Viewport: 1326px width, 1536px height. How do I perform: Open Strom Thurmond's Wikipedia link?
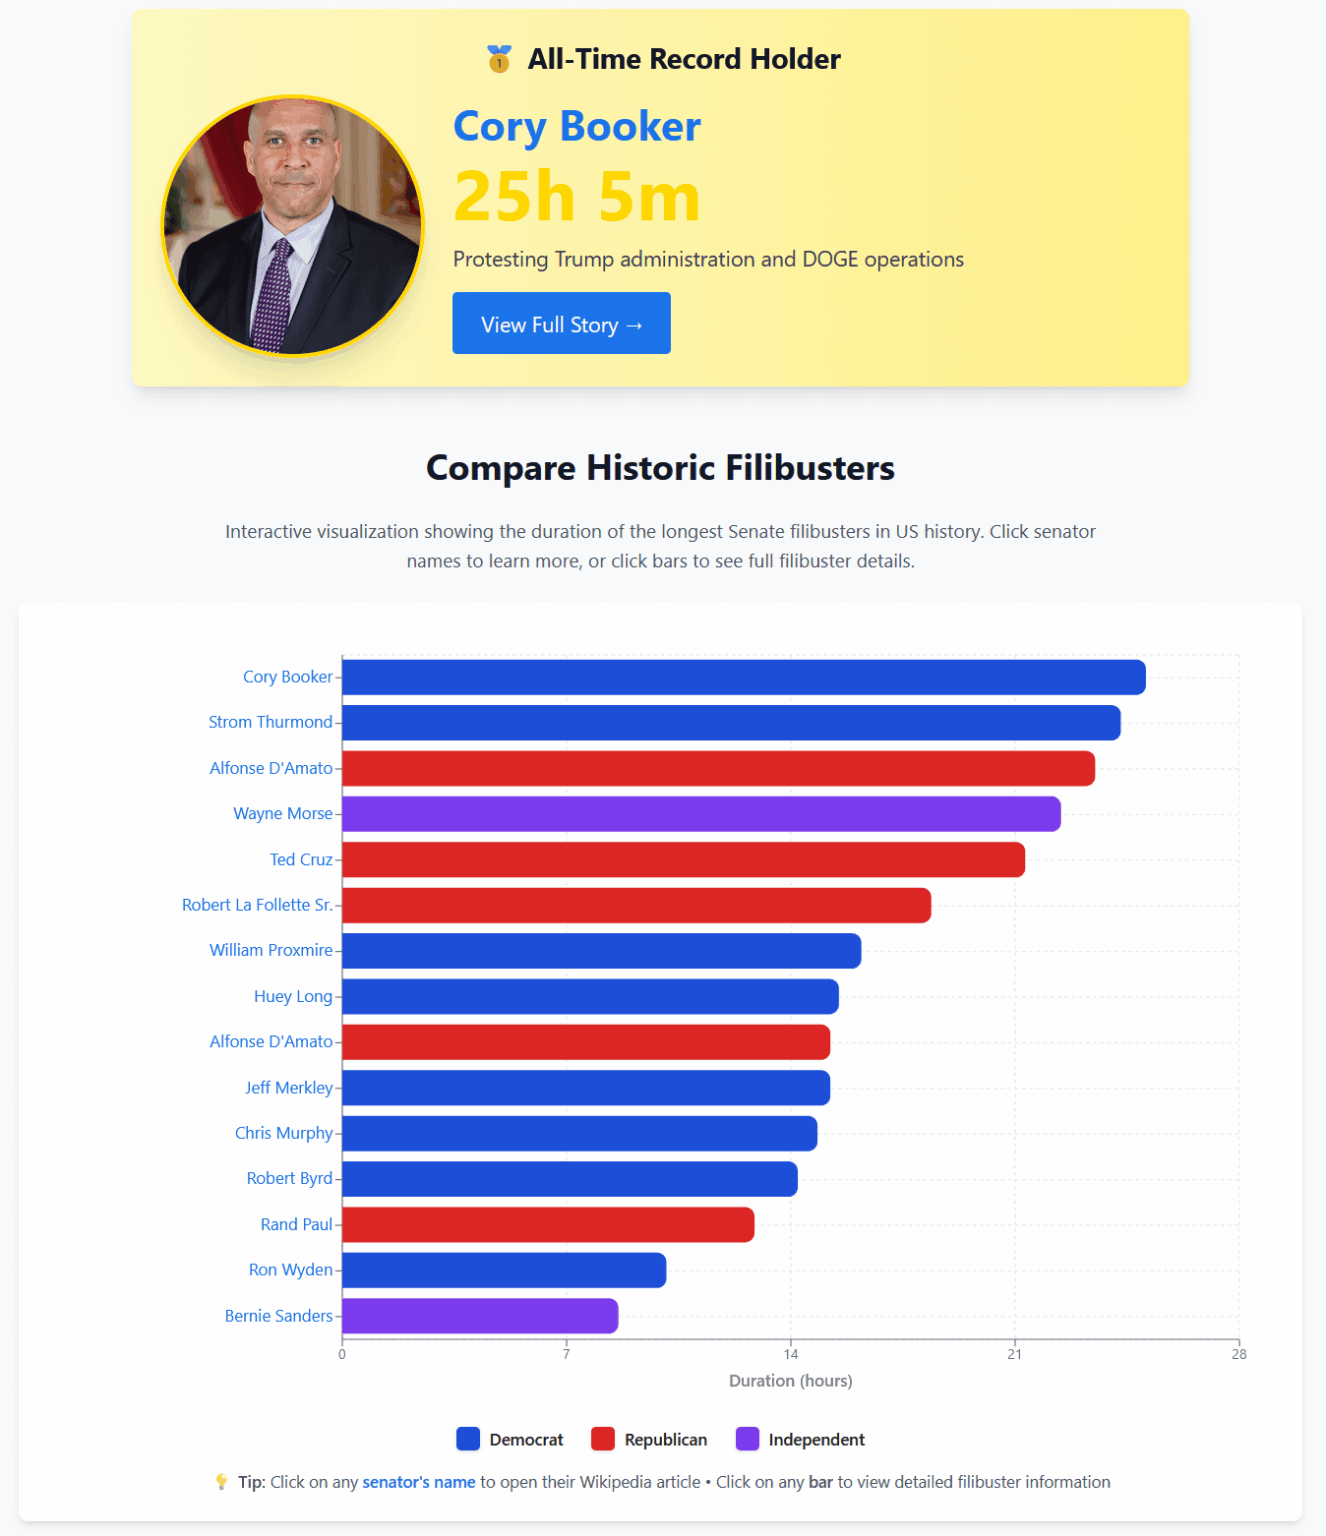271,721
